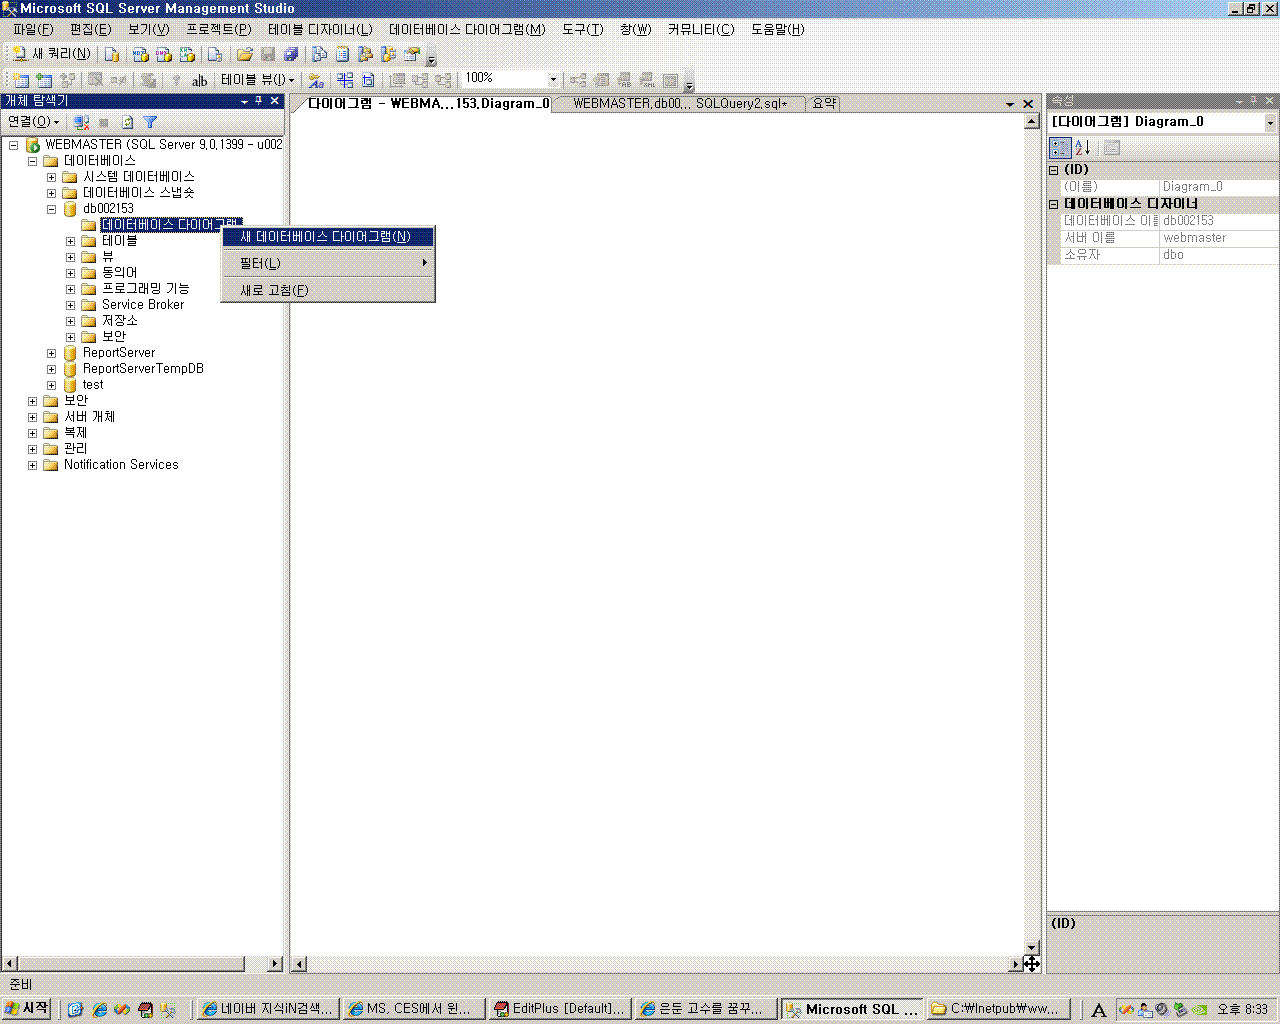Open the active files dropdown arrow in tab bar

pos(1010,104)
